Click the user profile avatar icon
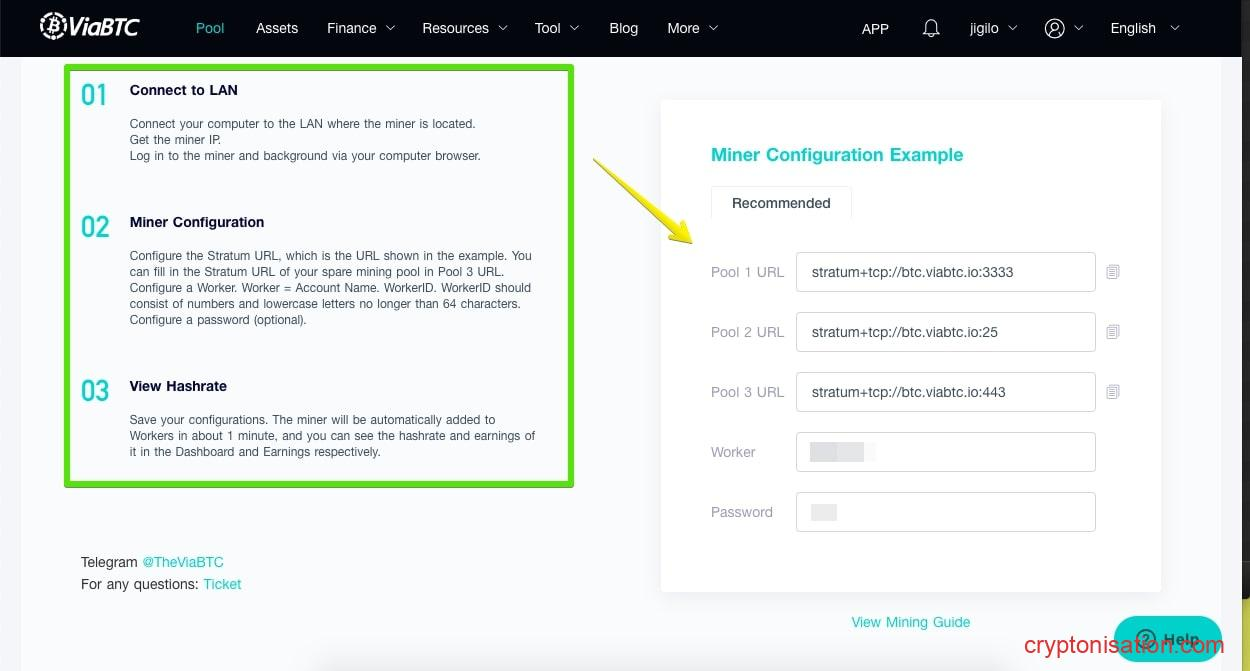The image size is (1250, 671). [x=1054, y=28]
